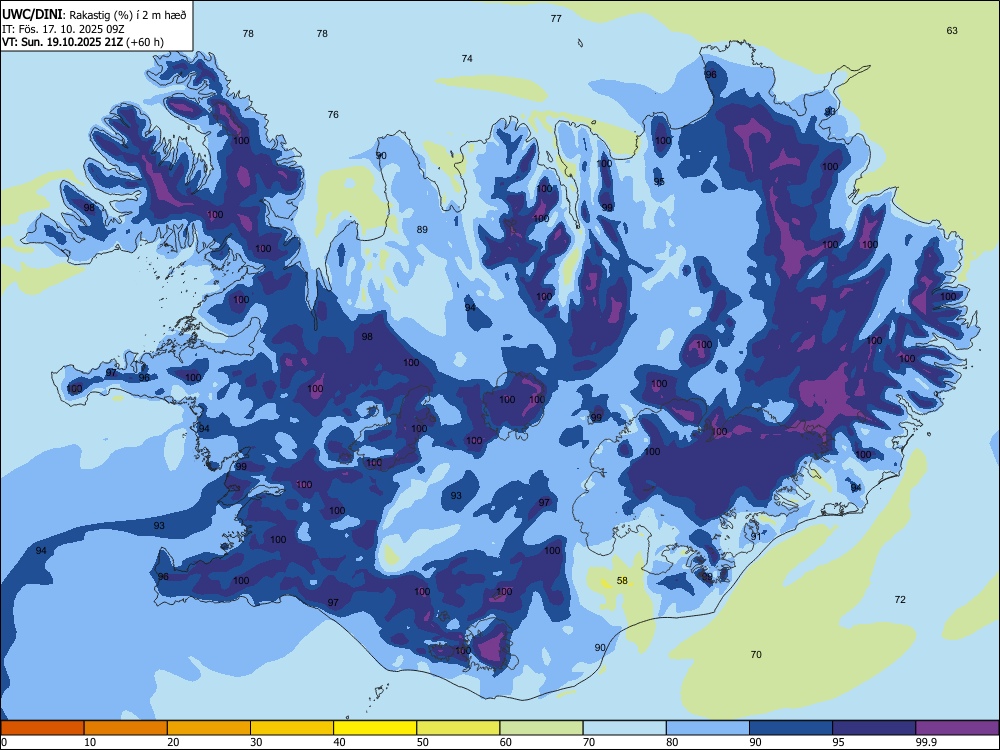Click the map value 76
The height and width of the screenshot is (750, 1000).
[333, 115]
